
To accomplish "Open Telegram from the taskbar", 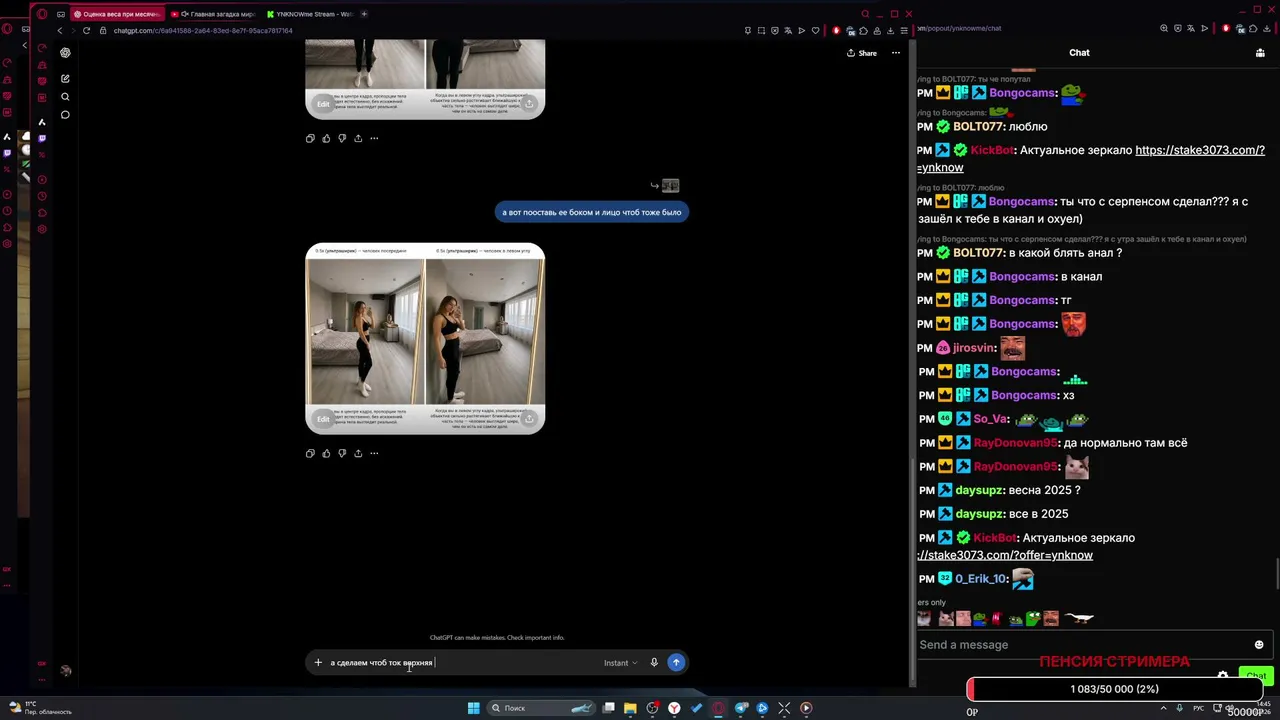I will point(741,708).
